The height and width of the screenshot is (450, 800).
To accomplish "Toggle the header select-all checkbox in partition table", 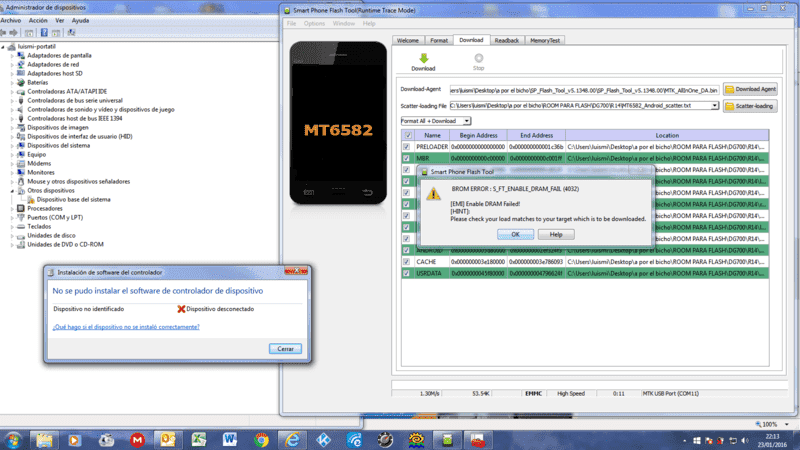I will pos(408,135).
